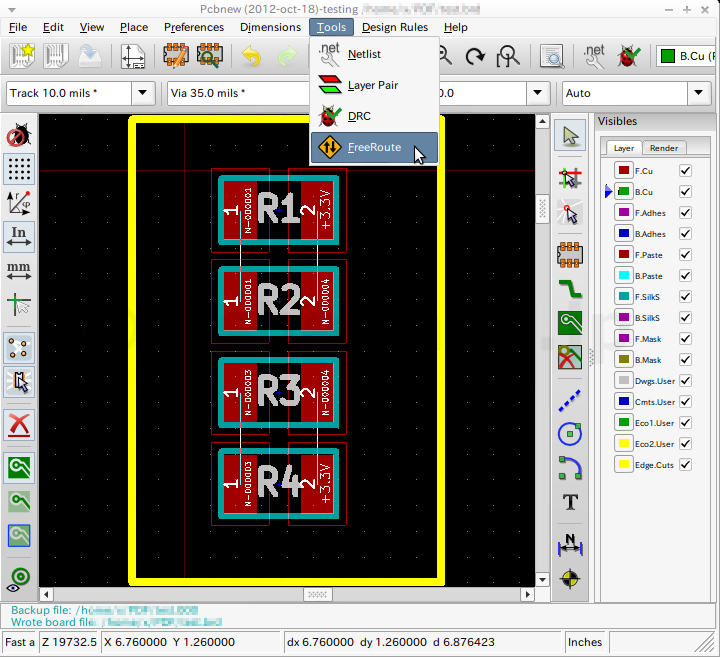The image size is (720, 657).
Task: Open the Preferences menu
Action: pyautogui.click(x=194, y=28)
